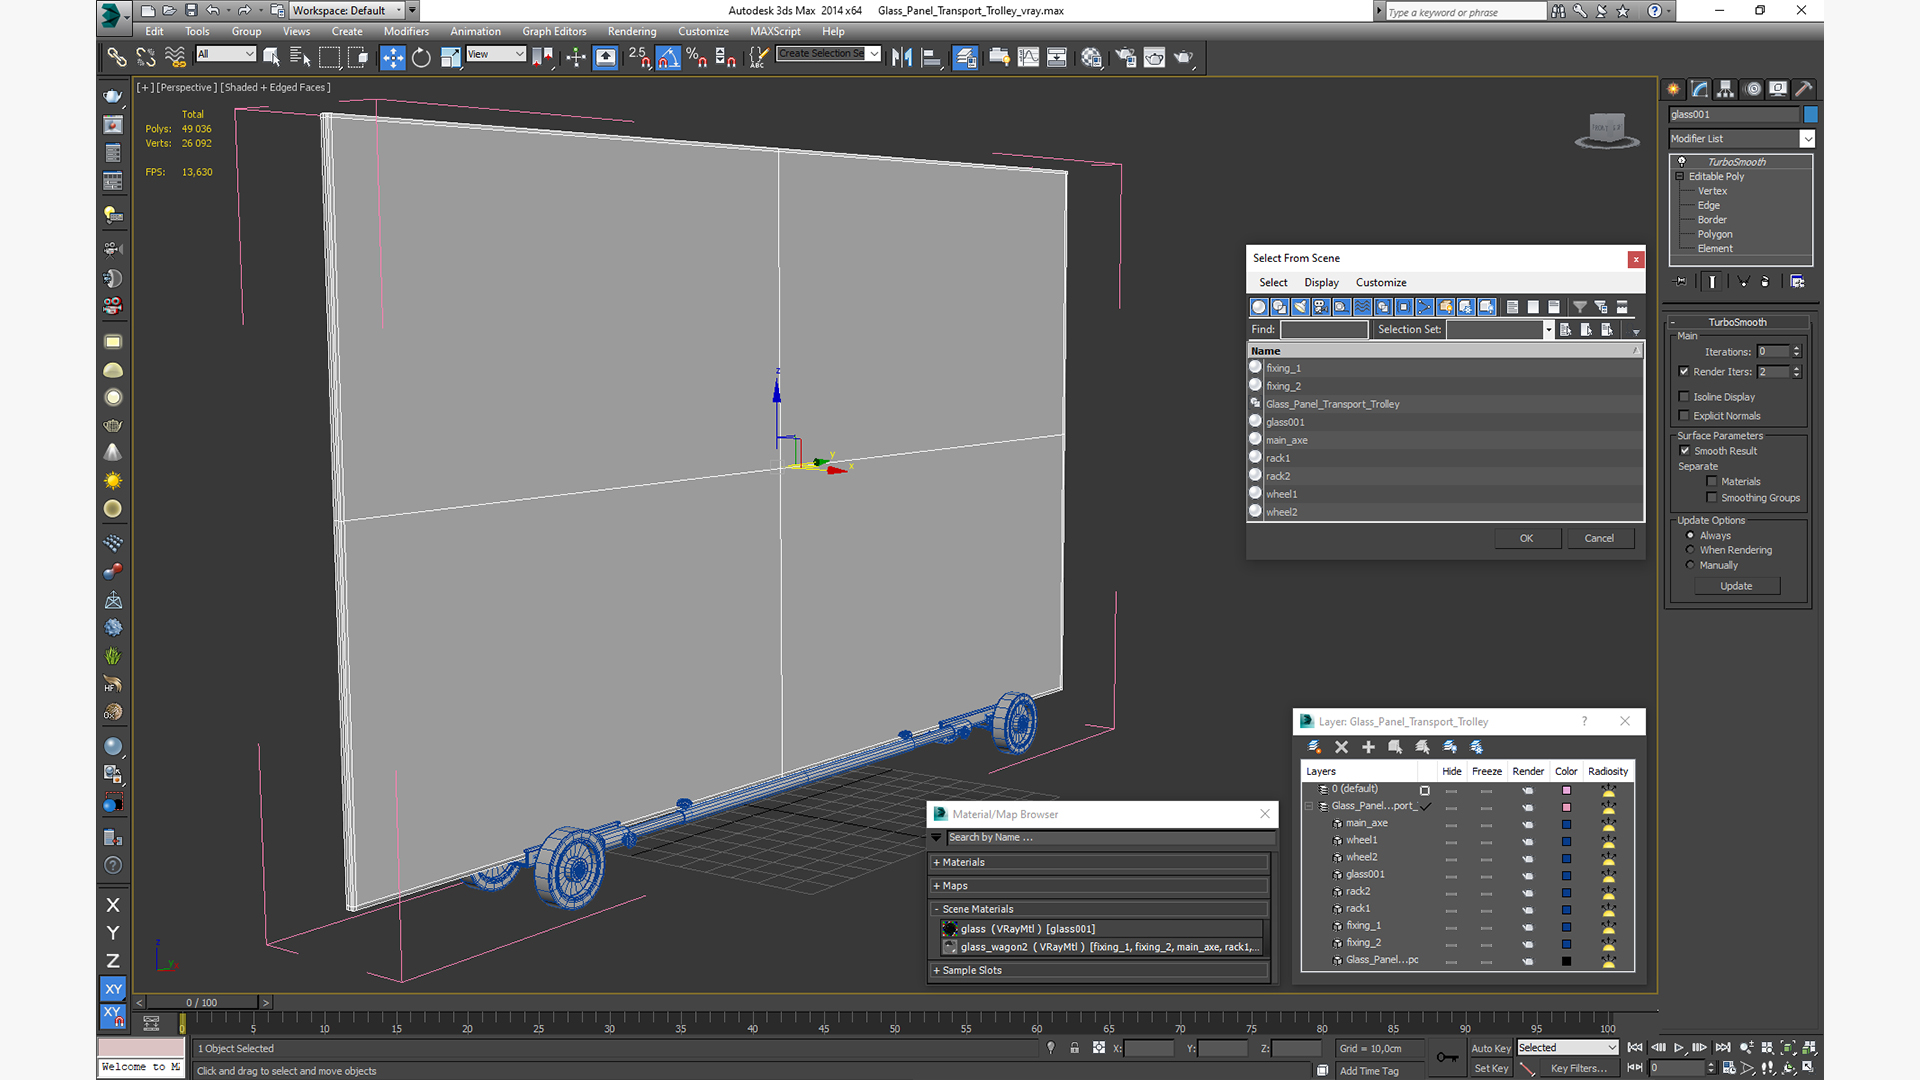Image resolution: width=1920 pixels, height=1080 pixels.
Task: Open the Selected key filter dropdown
Action: 1567,1048
